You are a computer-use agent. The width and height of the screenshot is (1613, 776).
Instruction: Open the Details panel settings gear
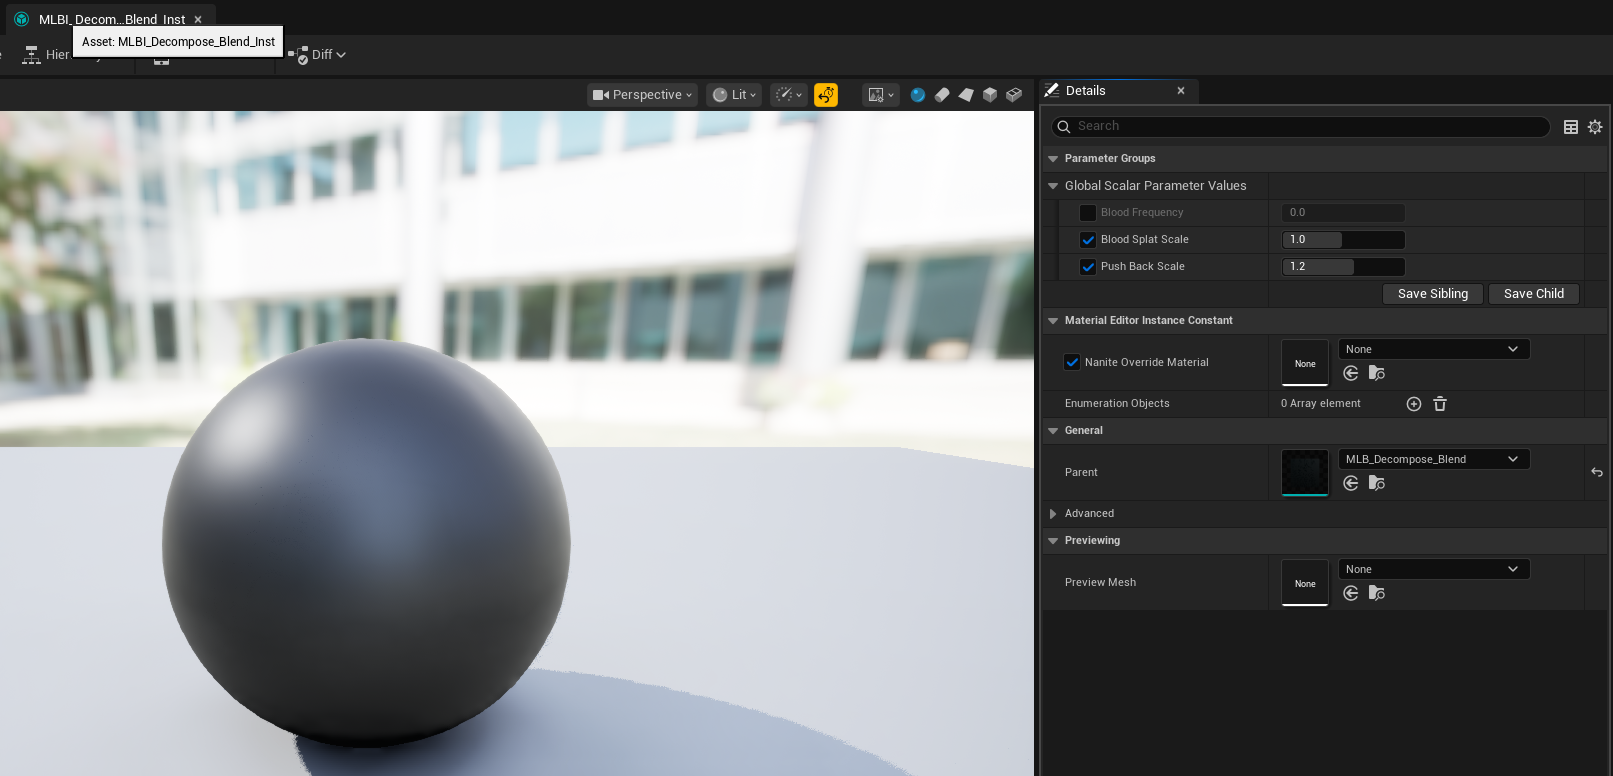[1595, 127]
